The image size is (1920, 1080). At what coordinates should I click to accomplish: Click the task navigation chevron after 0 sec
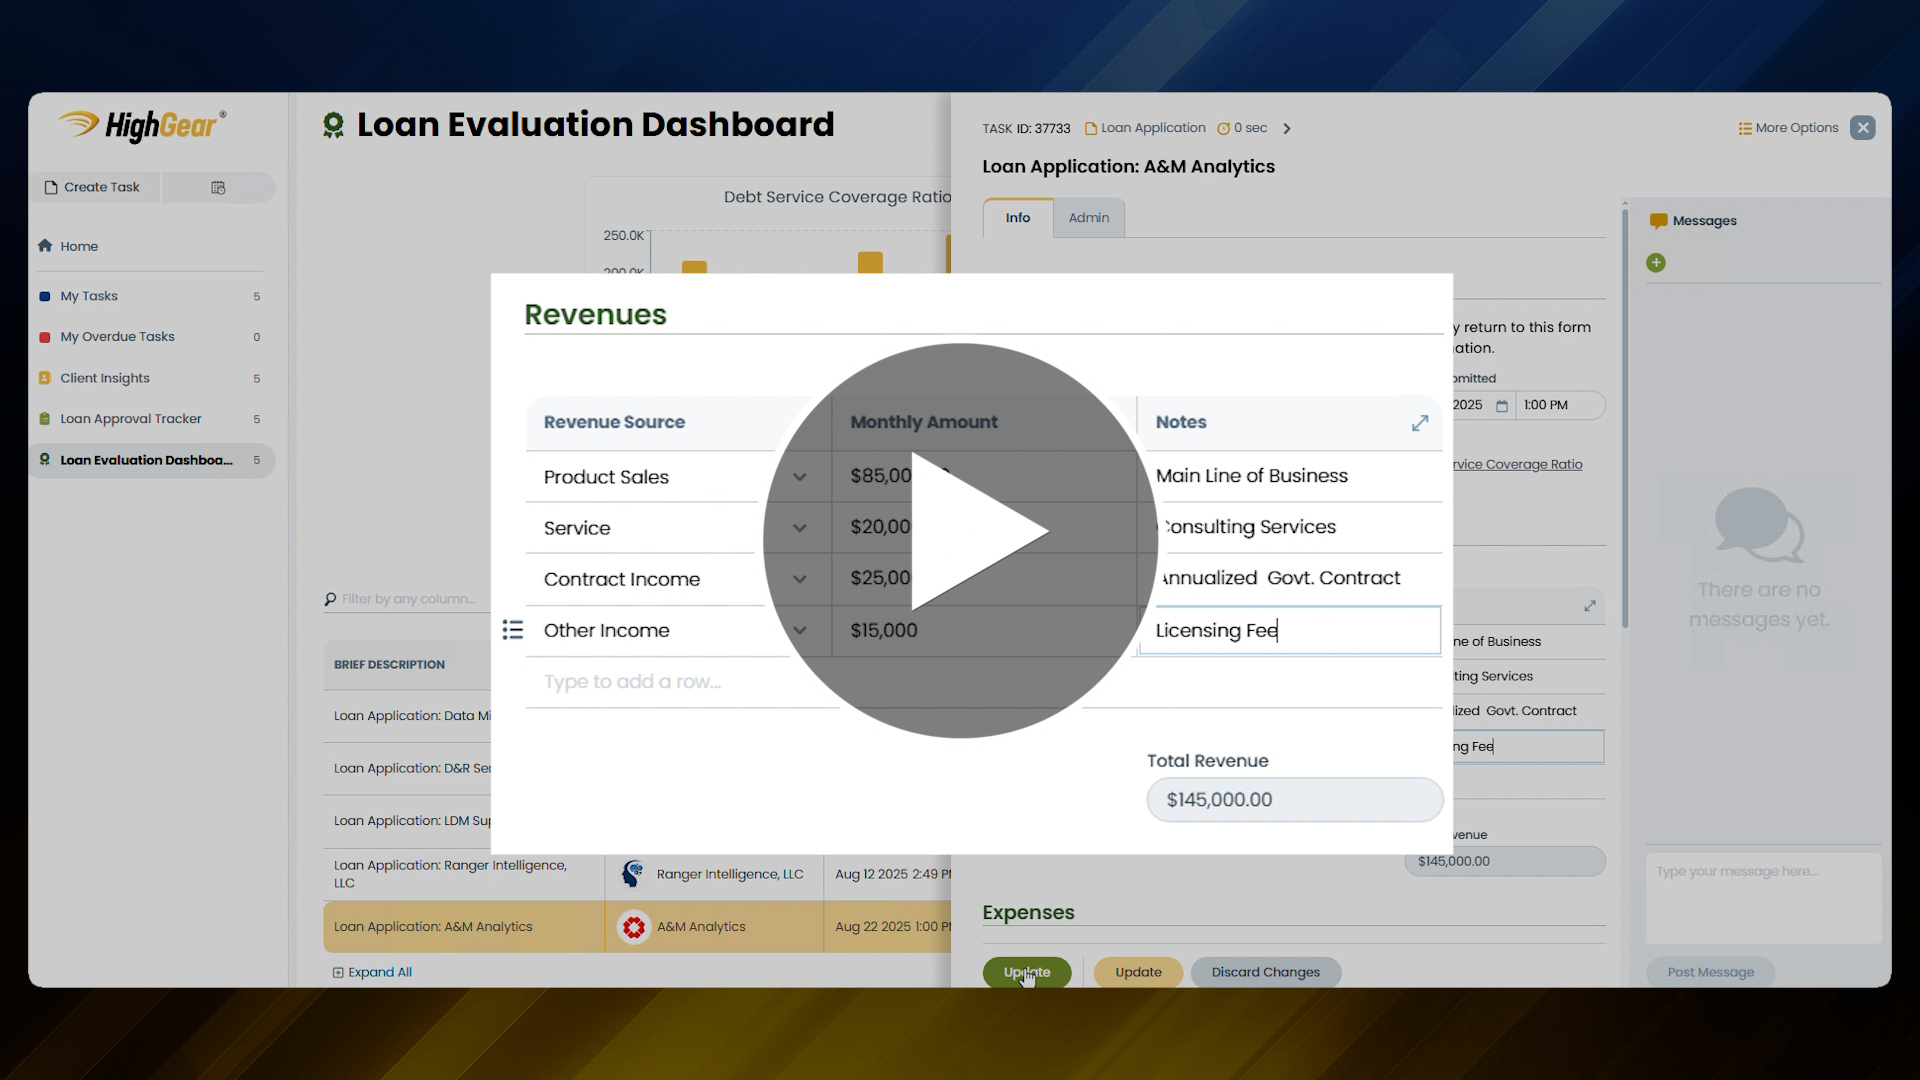click(1287, 128)
